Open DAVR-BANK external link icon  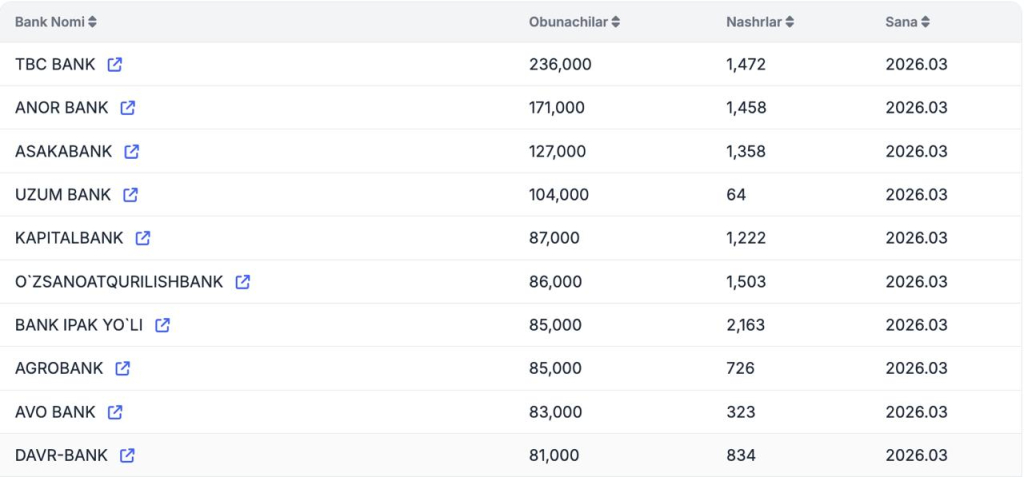tap(127, 455)
